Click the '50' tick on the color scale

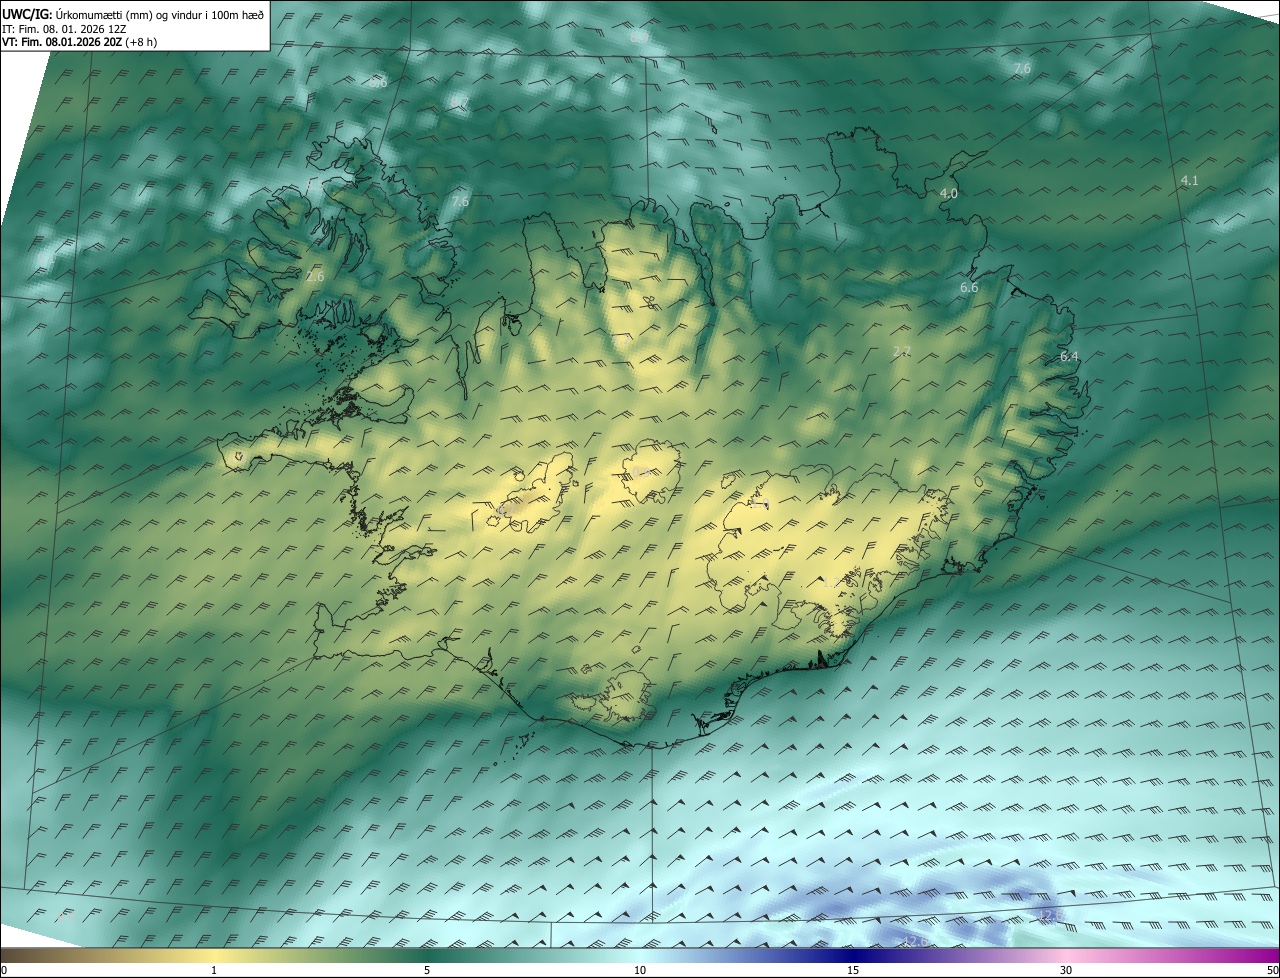point(1272,970)
